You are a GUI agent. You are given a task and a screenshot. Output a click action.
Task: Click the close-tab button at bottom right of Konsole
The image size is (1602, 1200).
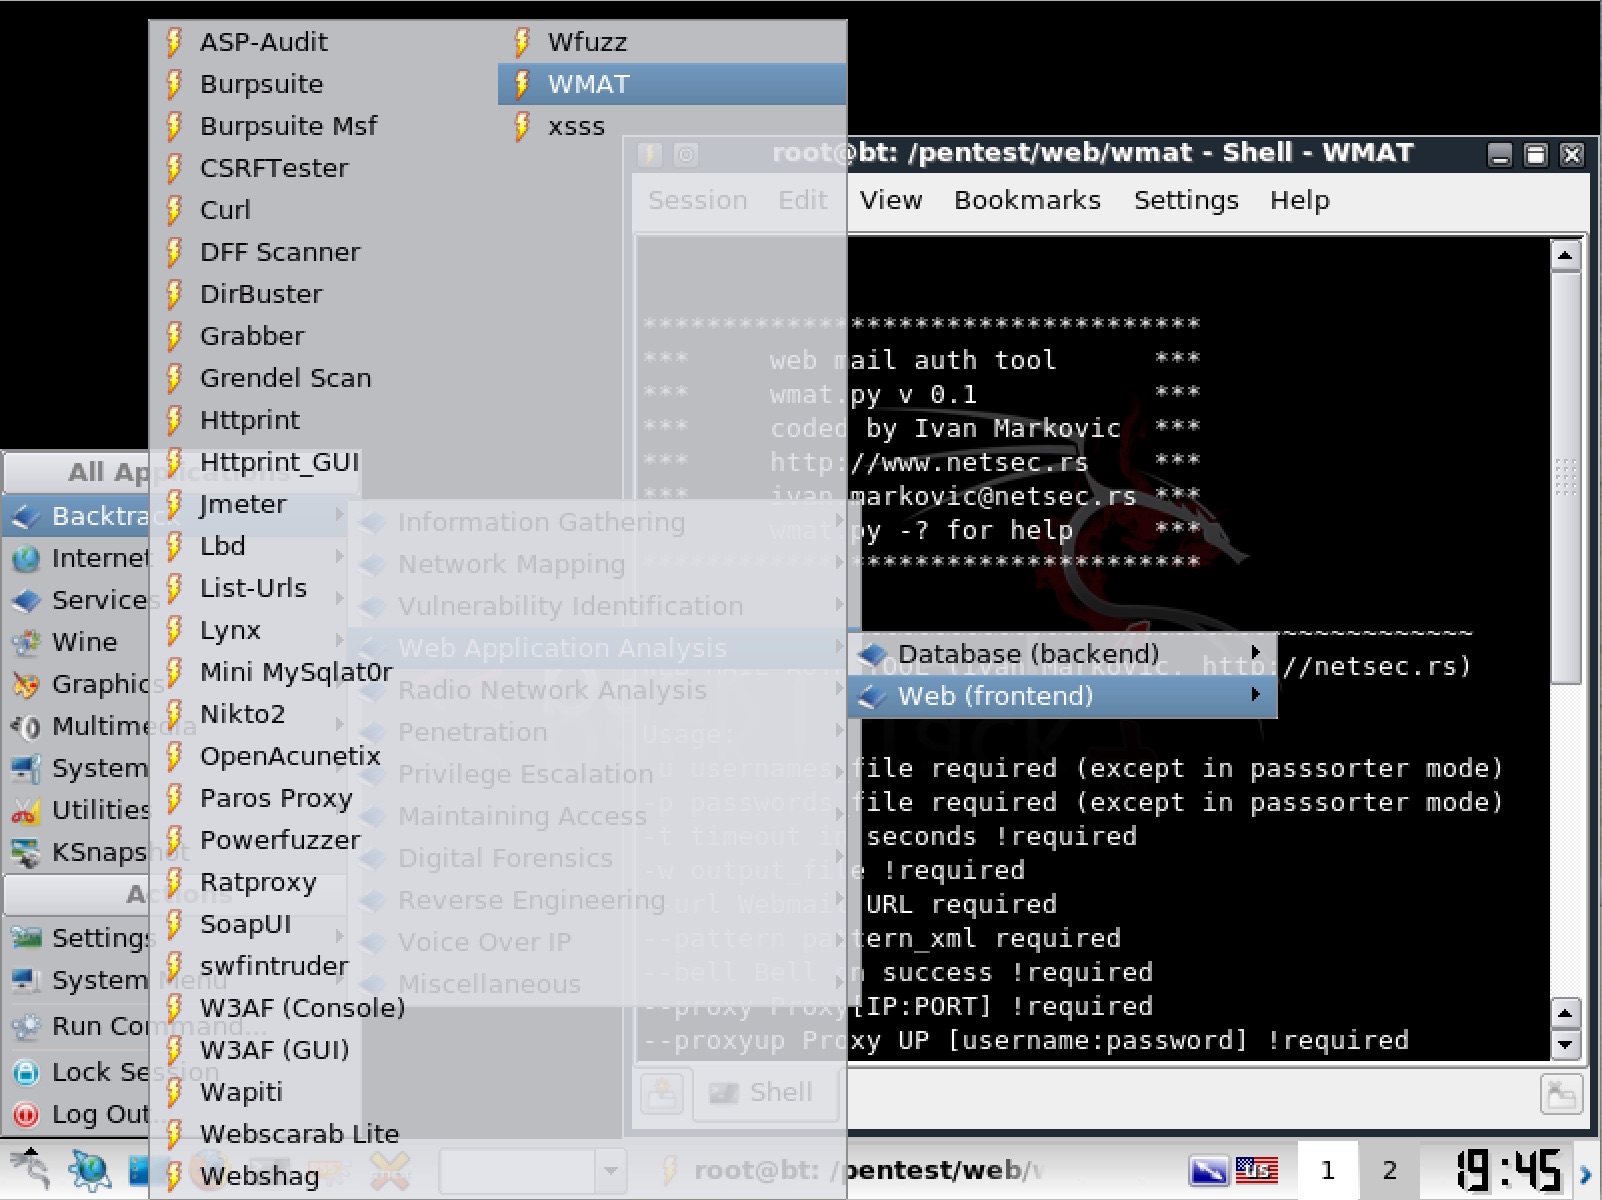(x=1561, y=1094)
